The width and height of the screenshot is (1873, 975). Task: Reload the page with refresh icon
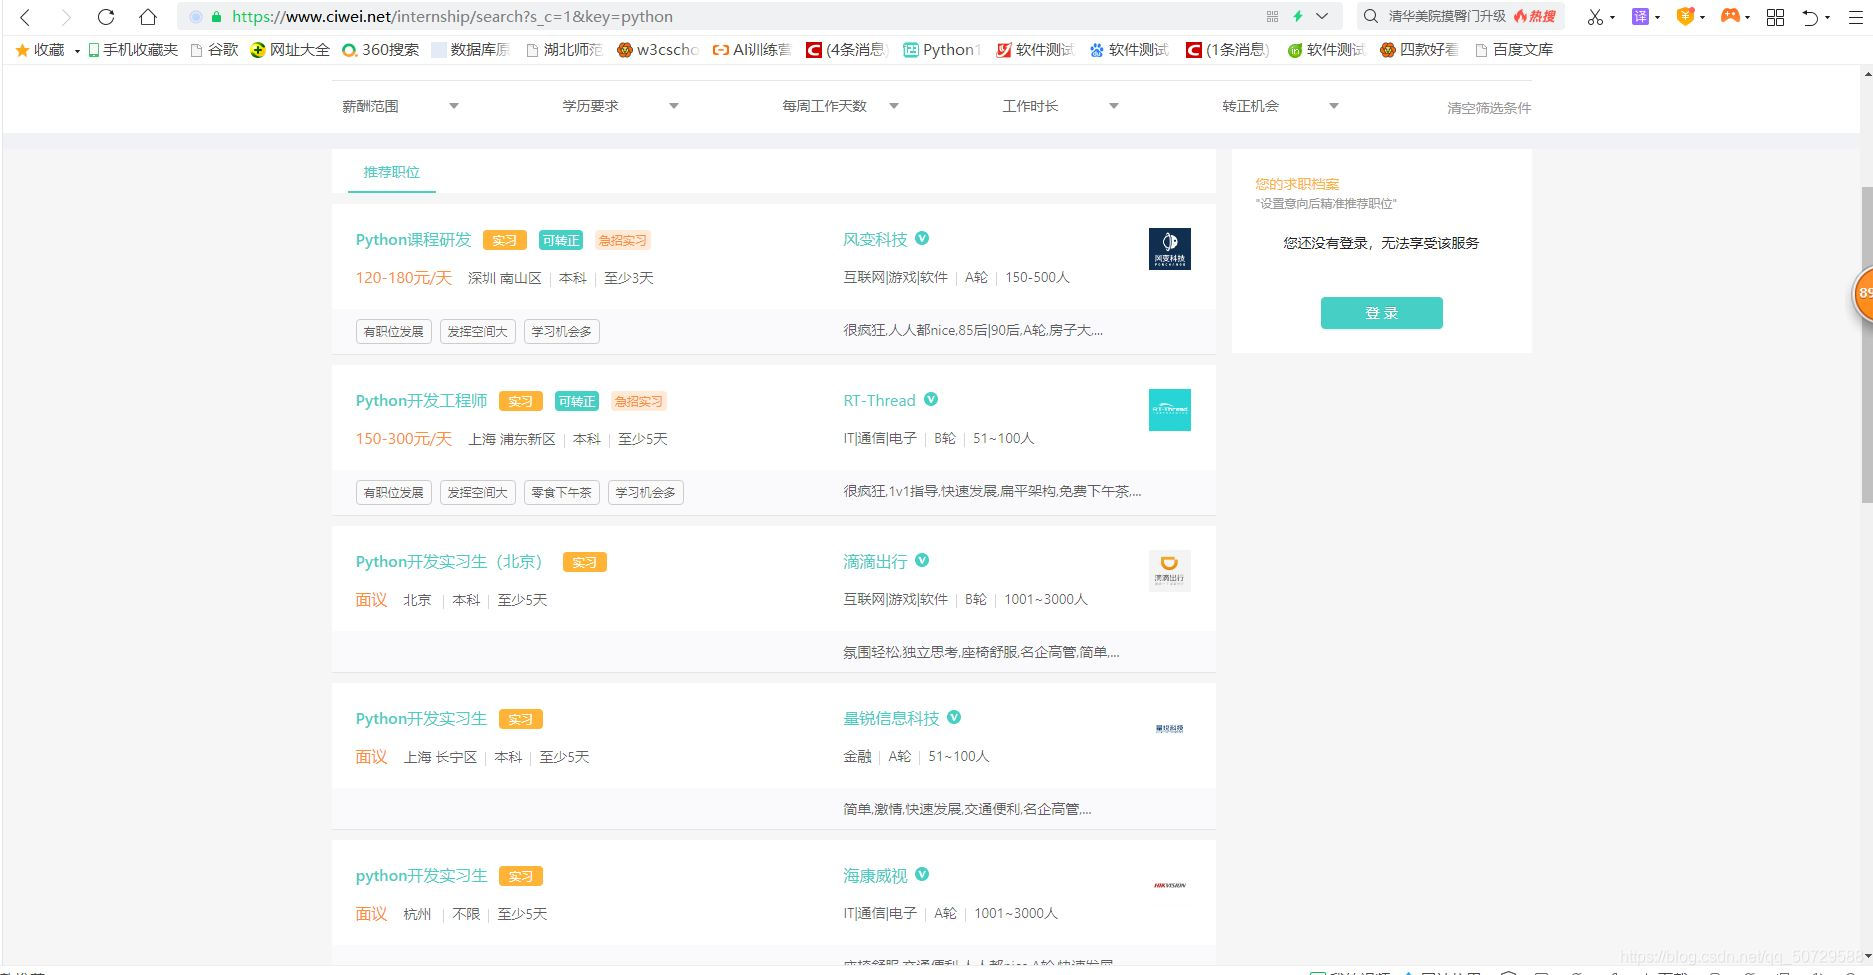(x=106, y=17)
